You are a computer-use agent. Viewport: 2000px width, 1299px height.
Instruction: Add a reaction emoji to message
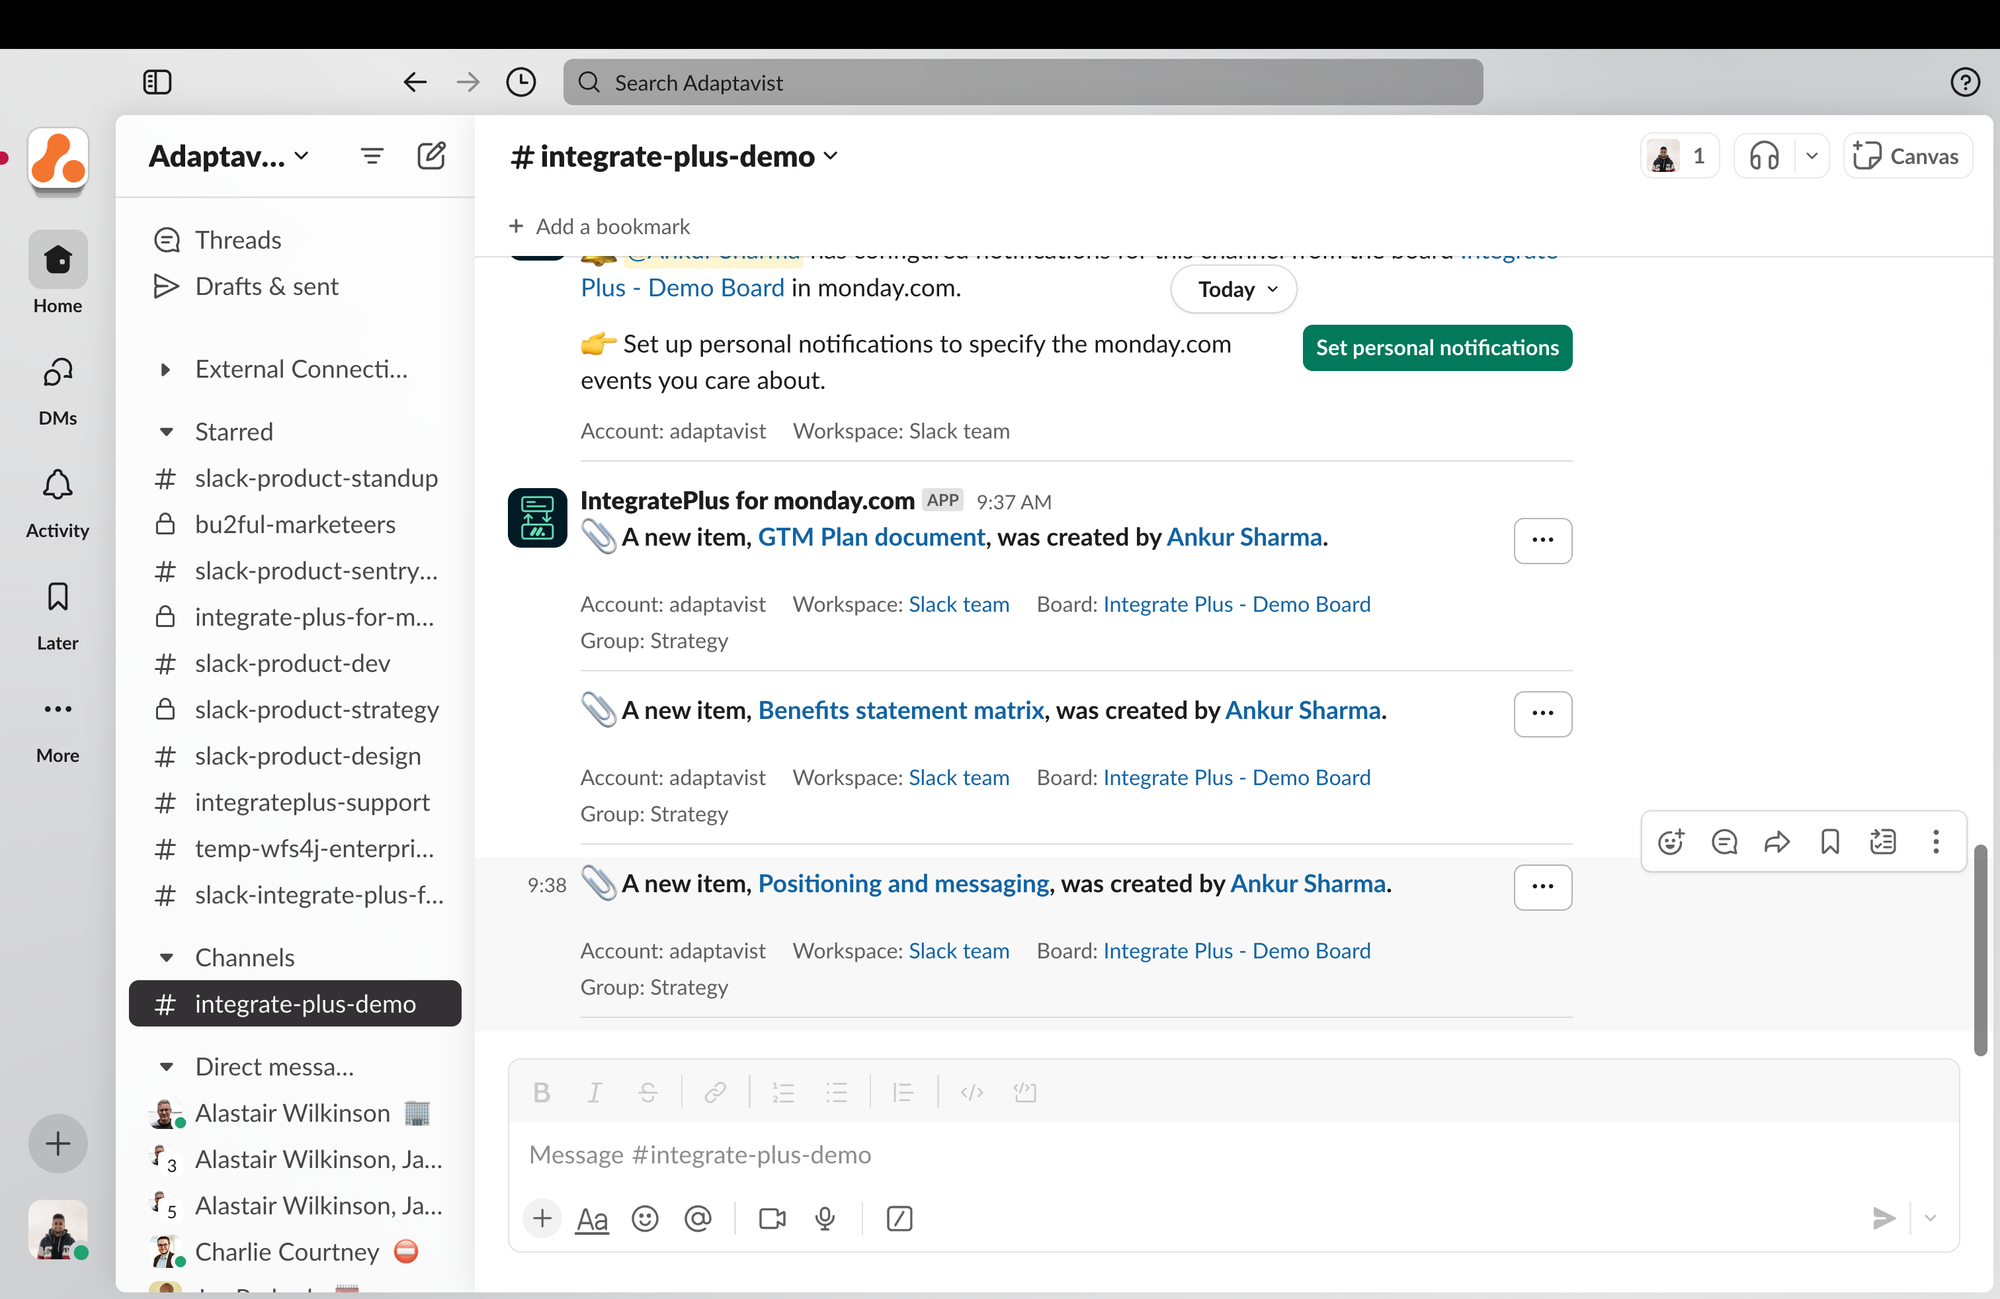[x=1671, y=842]
